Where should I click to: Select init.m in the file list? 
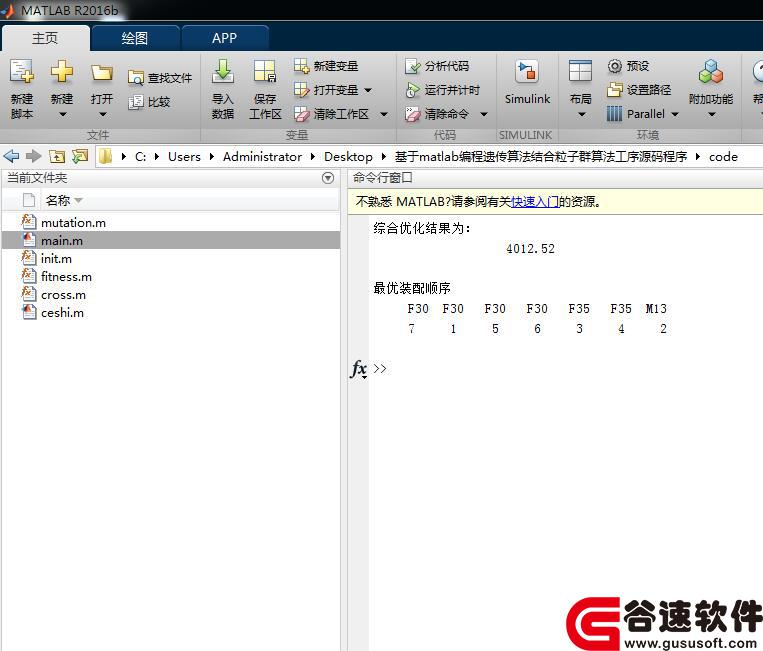pos(171,258)
